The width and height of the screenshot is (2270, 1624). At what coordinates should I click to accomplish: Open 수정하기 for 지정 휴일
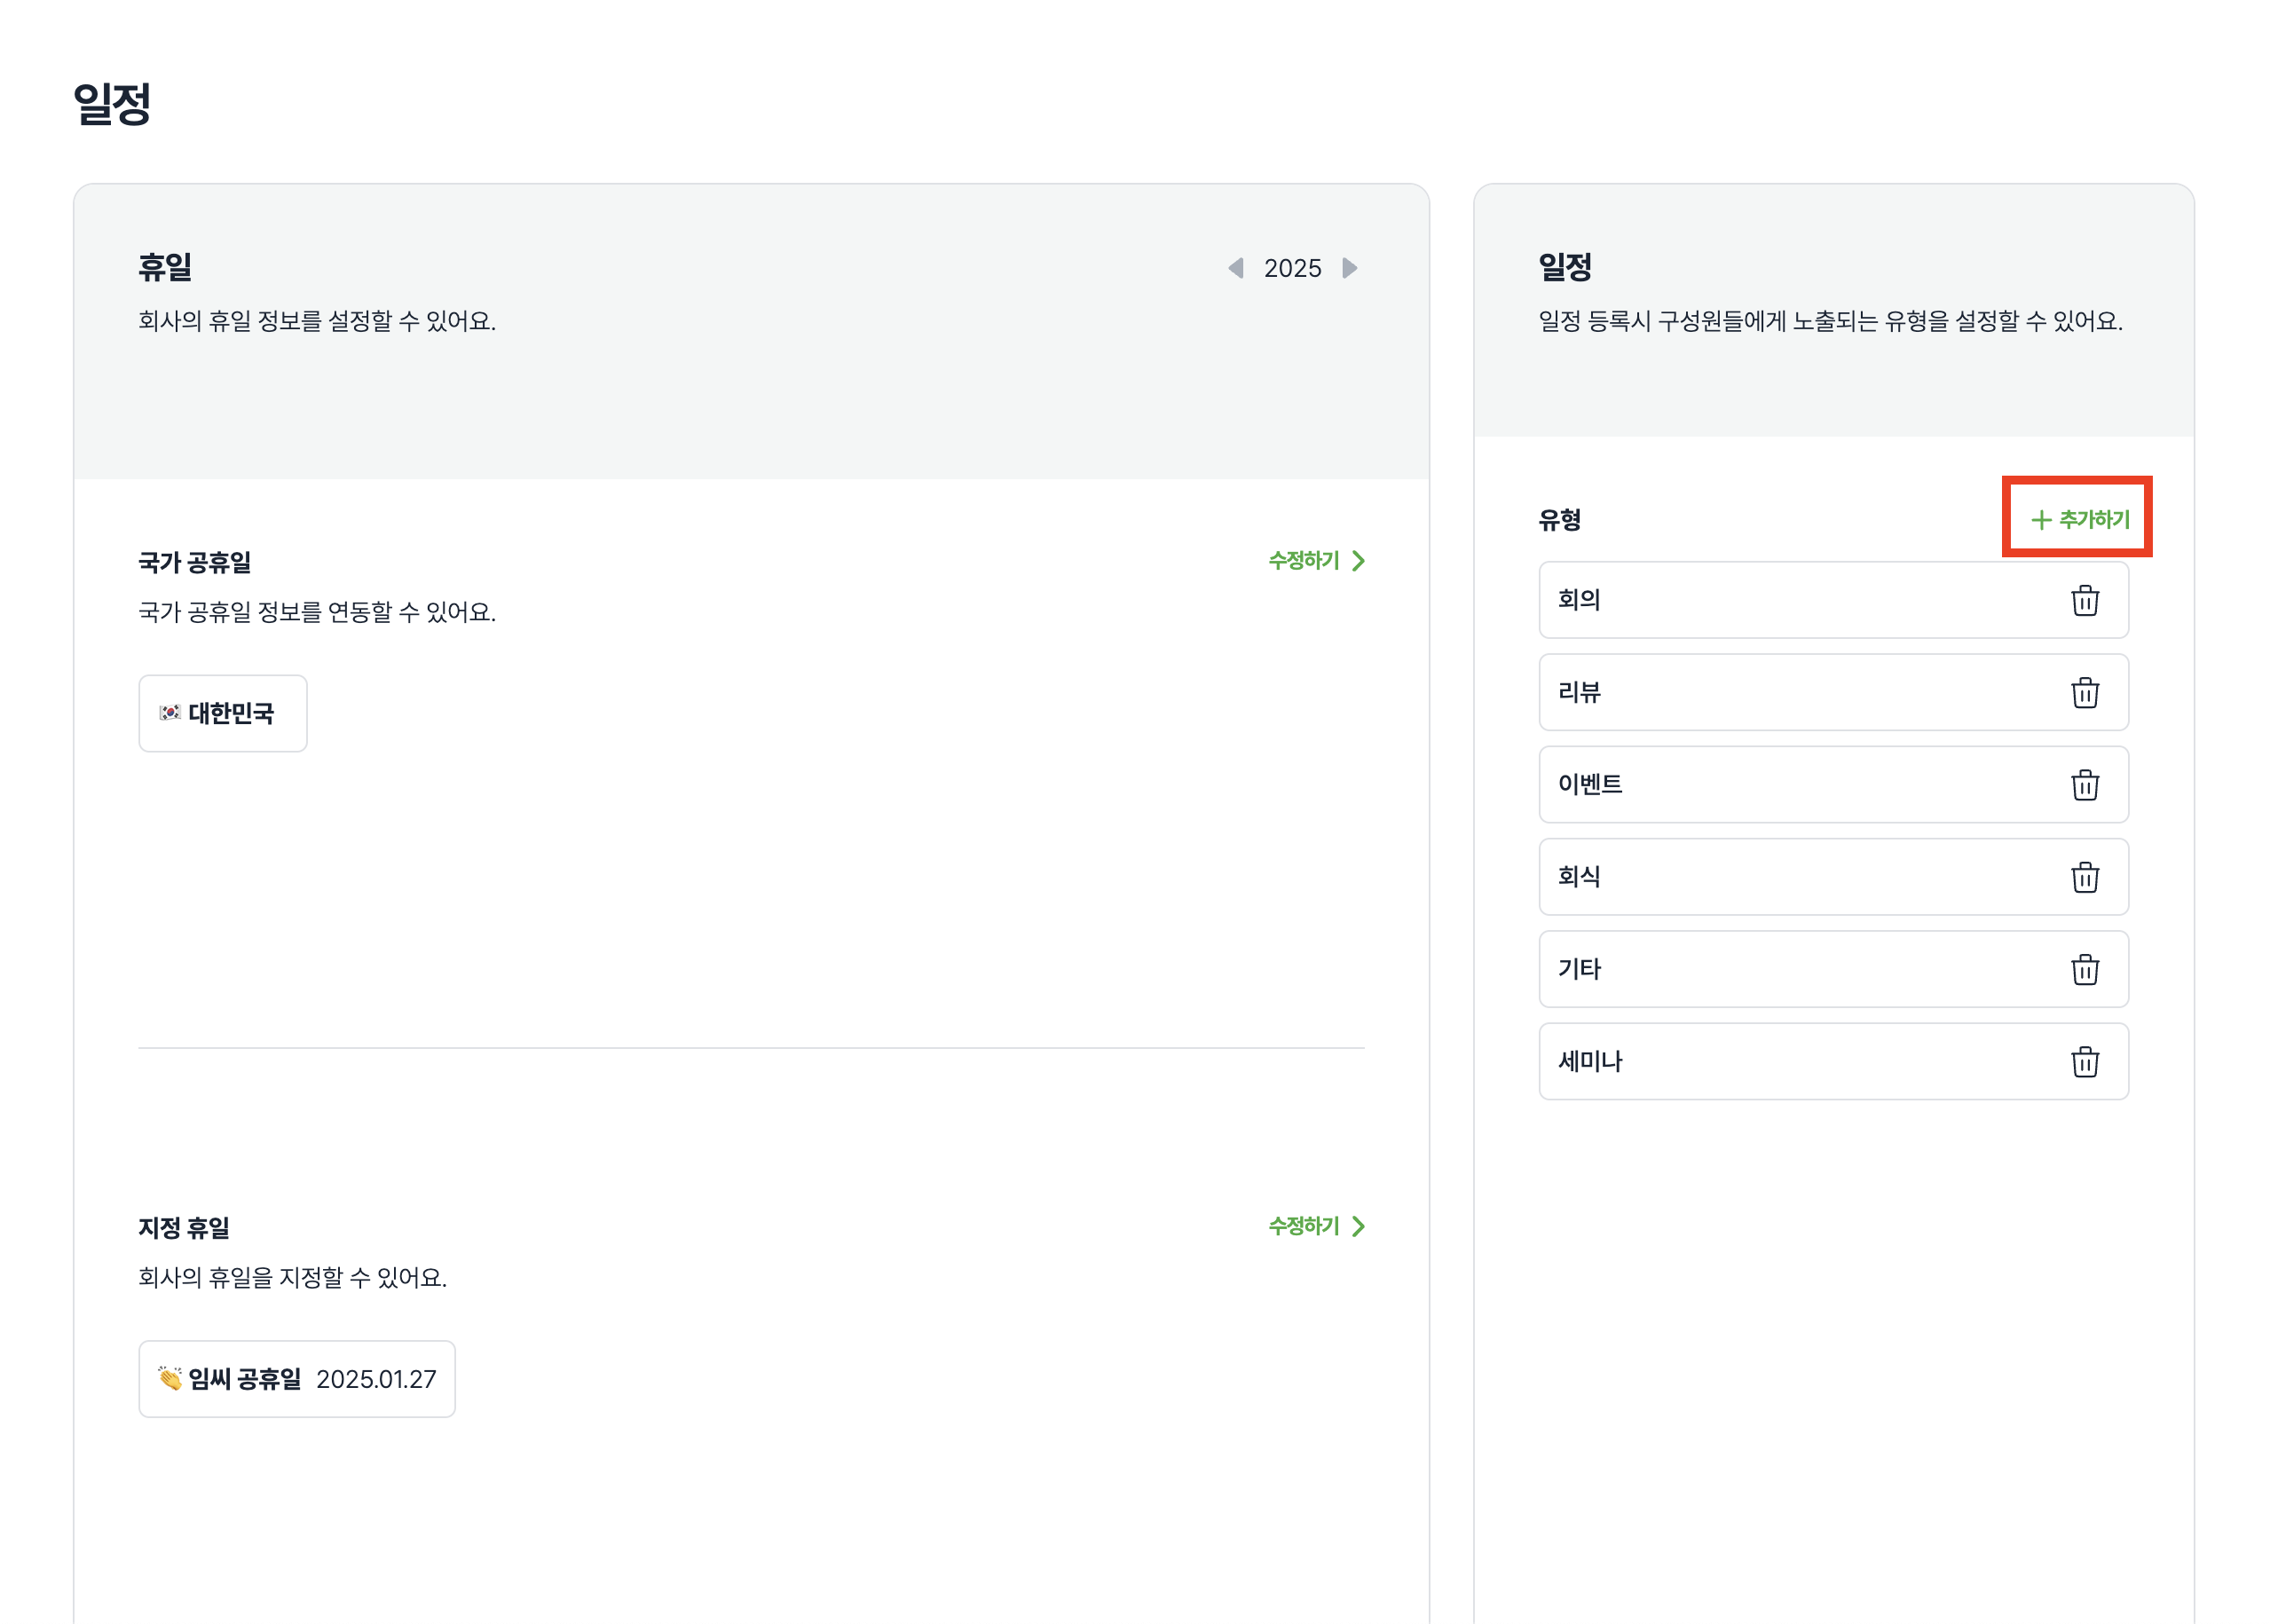pos(1303,1226)
